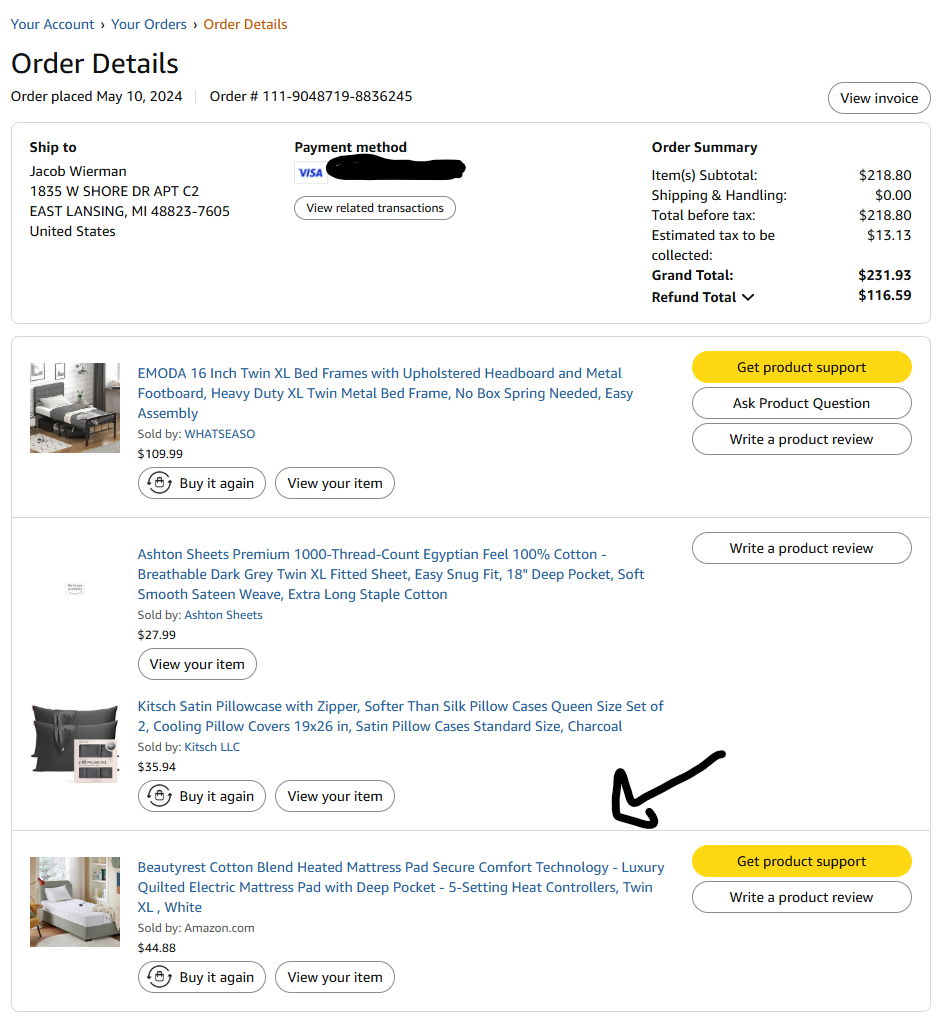Image resolution: width=939 pixels, height=1021 pixels.
Task: Click the Ashton Sheets placeholder image
Action: pyautogui.click(x=75, y=589)
